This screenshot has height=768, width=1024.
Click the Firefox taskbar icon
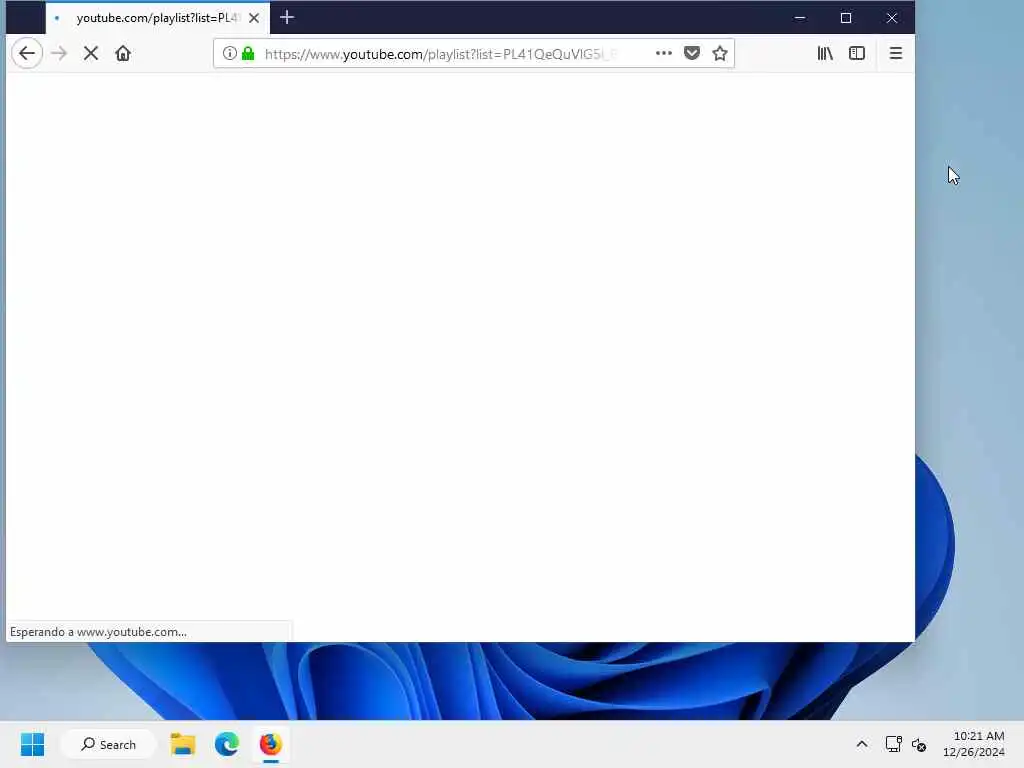270,744
